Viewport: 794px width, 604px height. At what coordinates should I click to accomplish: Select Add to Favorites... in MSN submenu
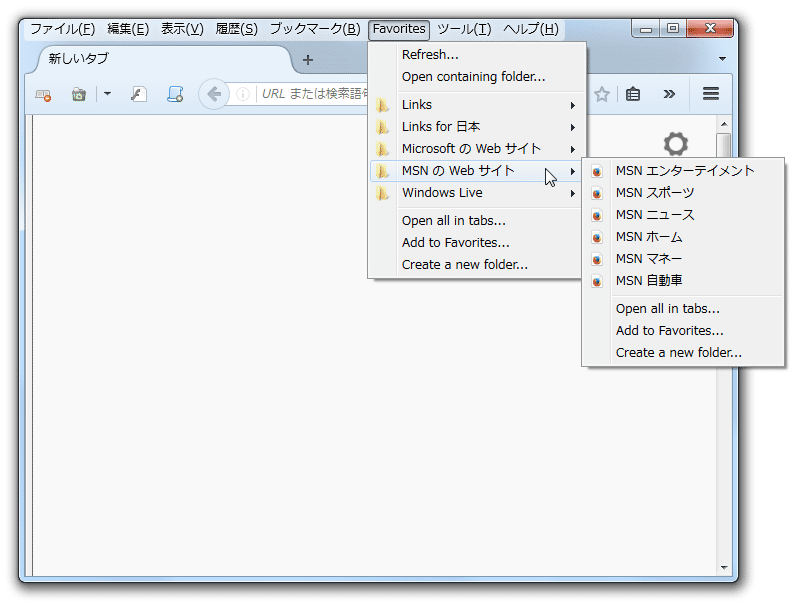[683, 331]
